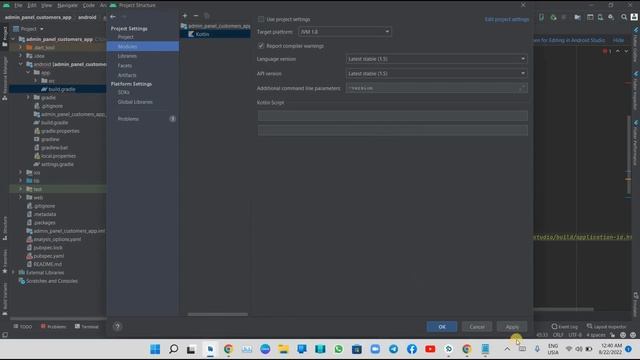Select Libraries settings item
This screenshot has height=360, width=640.
pyautogui.click(x=127, y=56)
